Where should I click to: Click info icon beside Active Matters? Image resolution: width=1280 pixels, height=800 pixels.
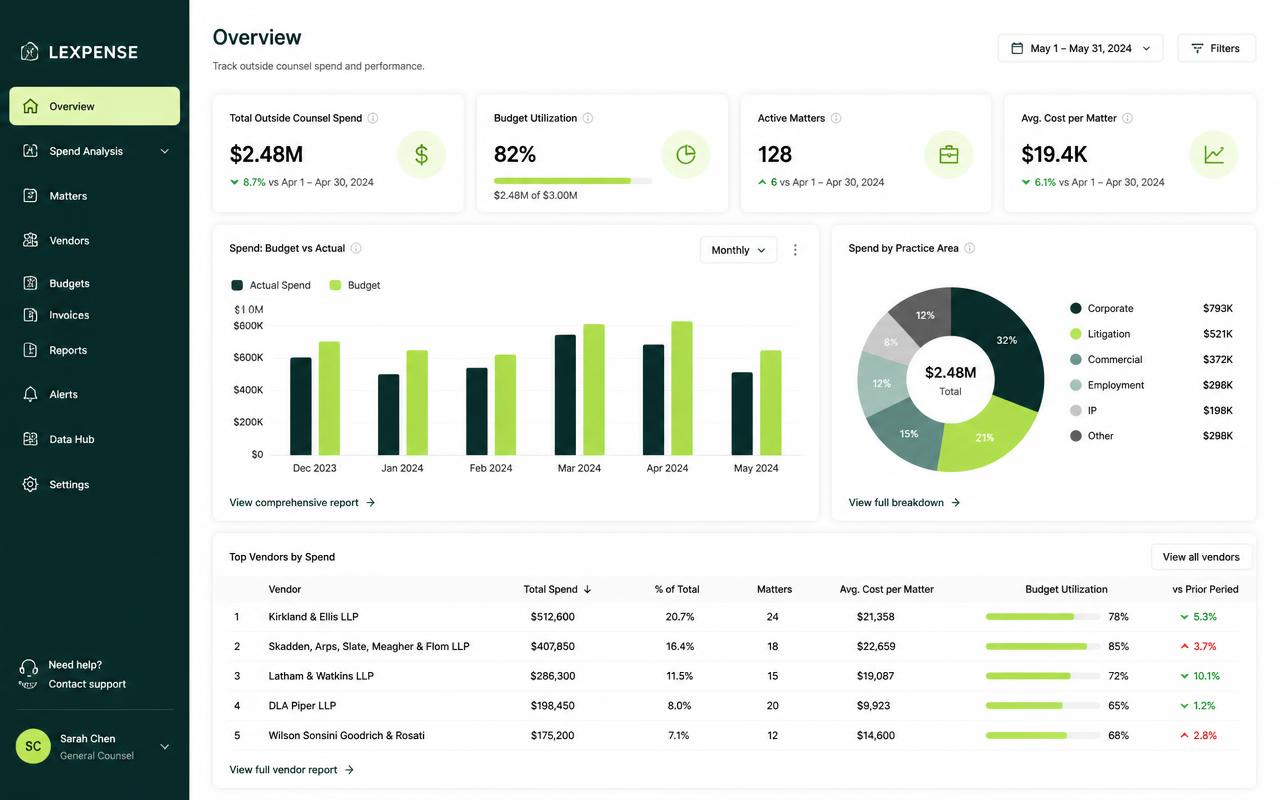(x=836, y=118)
